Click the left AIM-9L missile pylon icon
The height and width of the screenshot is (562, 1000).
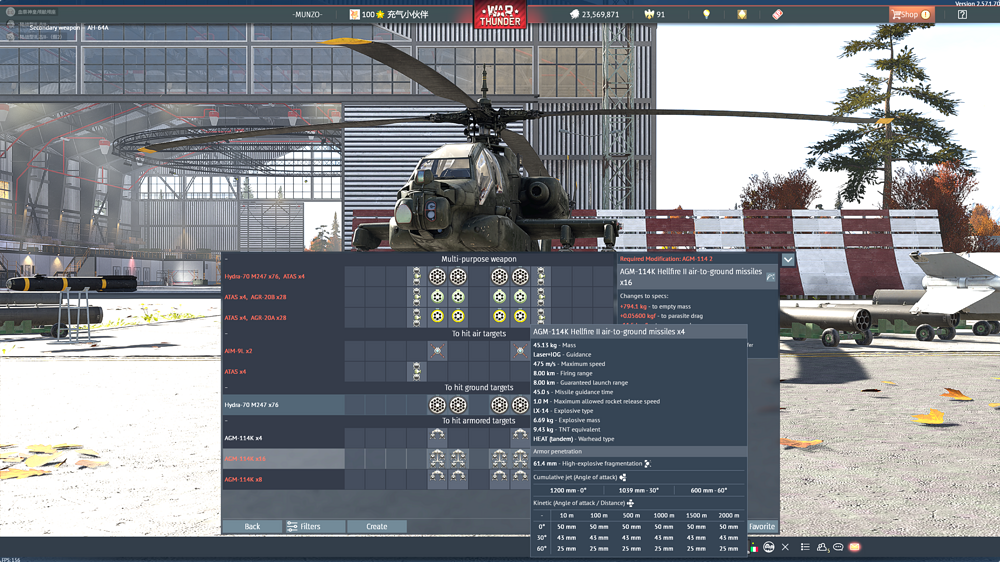click(x=437, y=350)
